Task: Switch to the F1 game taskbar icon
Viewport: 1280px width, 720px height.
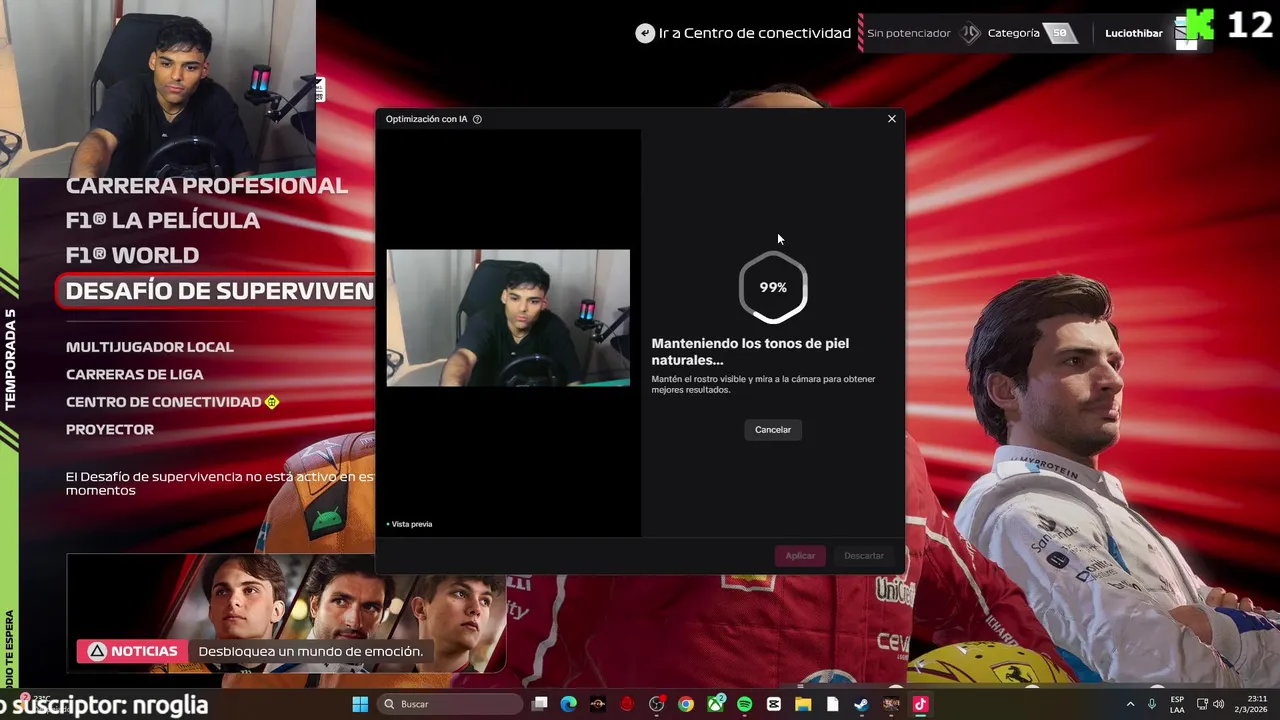Action: pyautogui.click(x=891, y=704)
